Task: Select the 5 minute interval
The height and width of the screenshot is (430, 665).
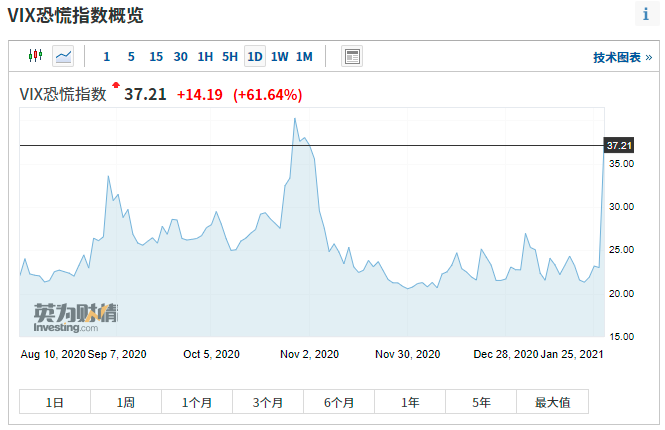Action: [131, 57]
